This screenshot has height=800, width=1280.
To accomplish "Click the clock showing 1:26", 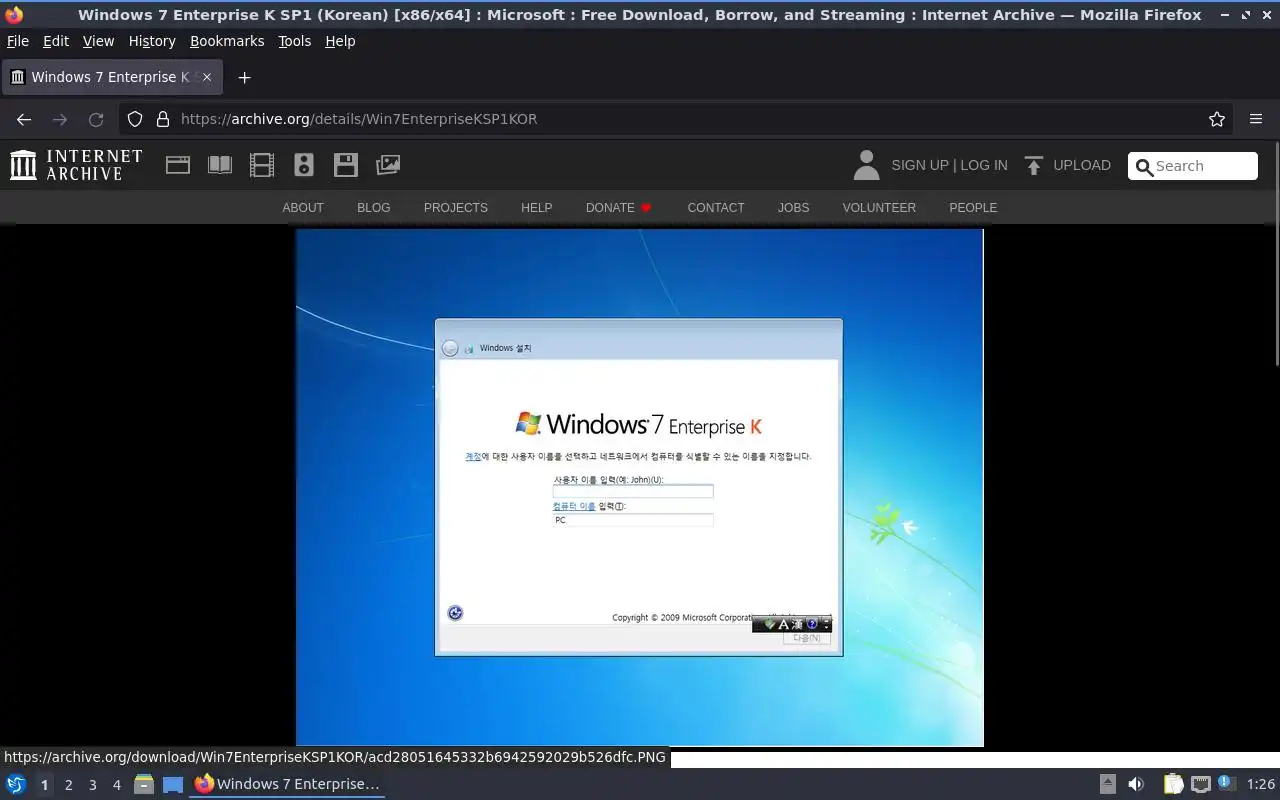I will pos(1261,784).
